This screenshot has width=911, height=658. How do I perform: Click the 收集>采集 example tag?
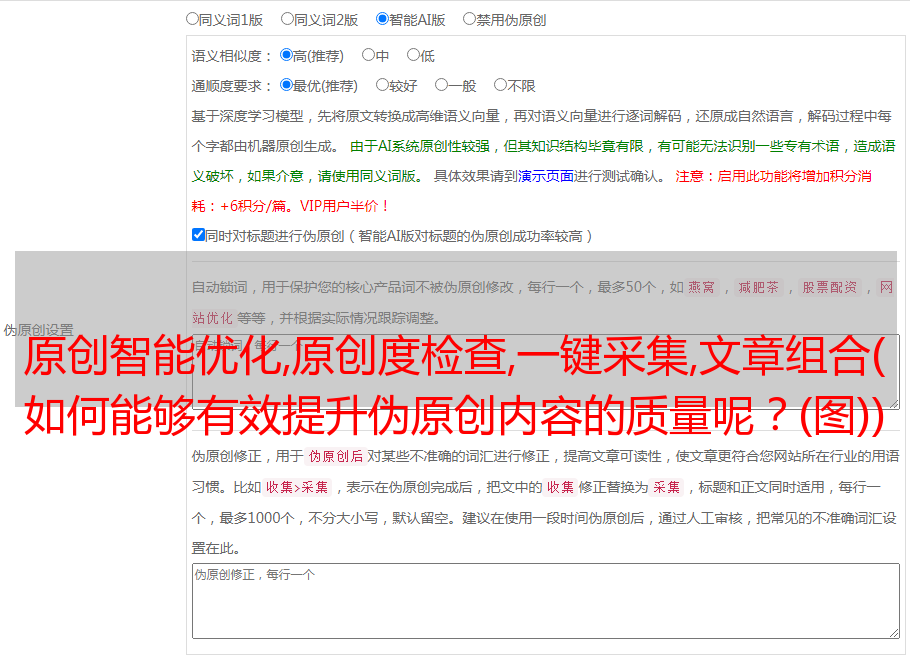(297, 487)
